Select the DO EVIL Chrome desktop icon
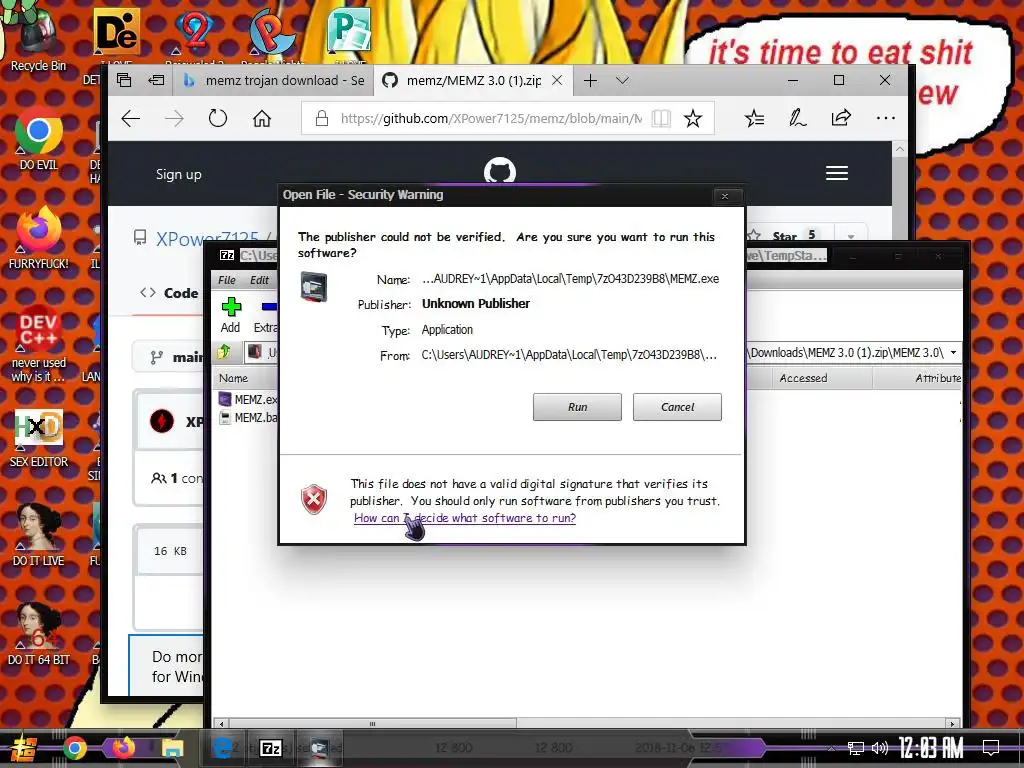The image size is (1024, 768). pos(39,138)
